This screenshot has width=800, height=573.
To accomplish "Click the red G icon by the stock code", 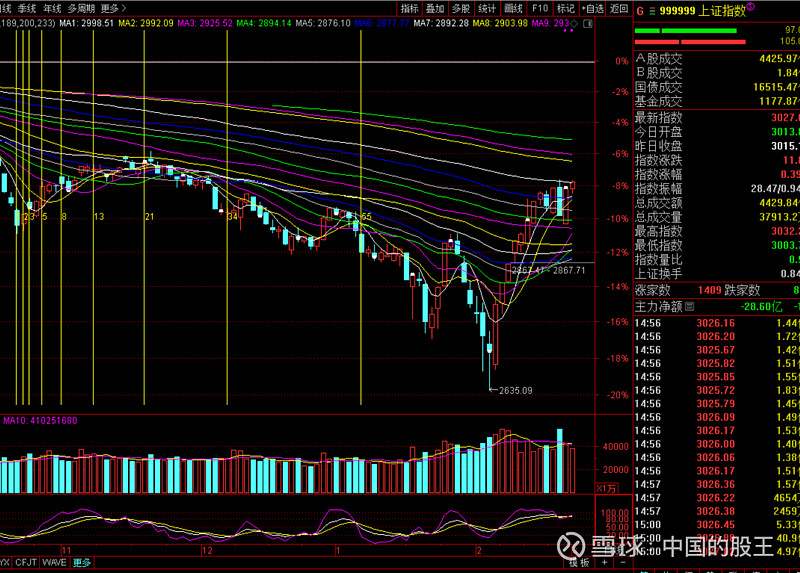I will click(640, 11).
